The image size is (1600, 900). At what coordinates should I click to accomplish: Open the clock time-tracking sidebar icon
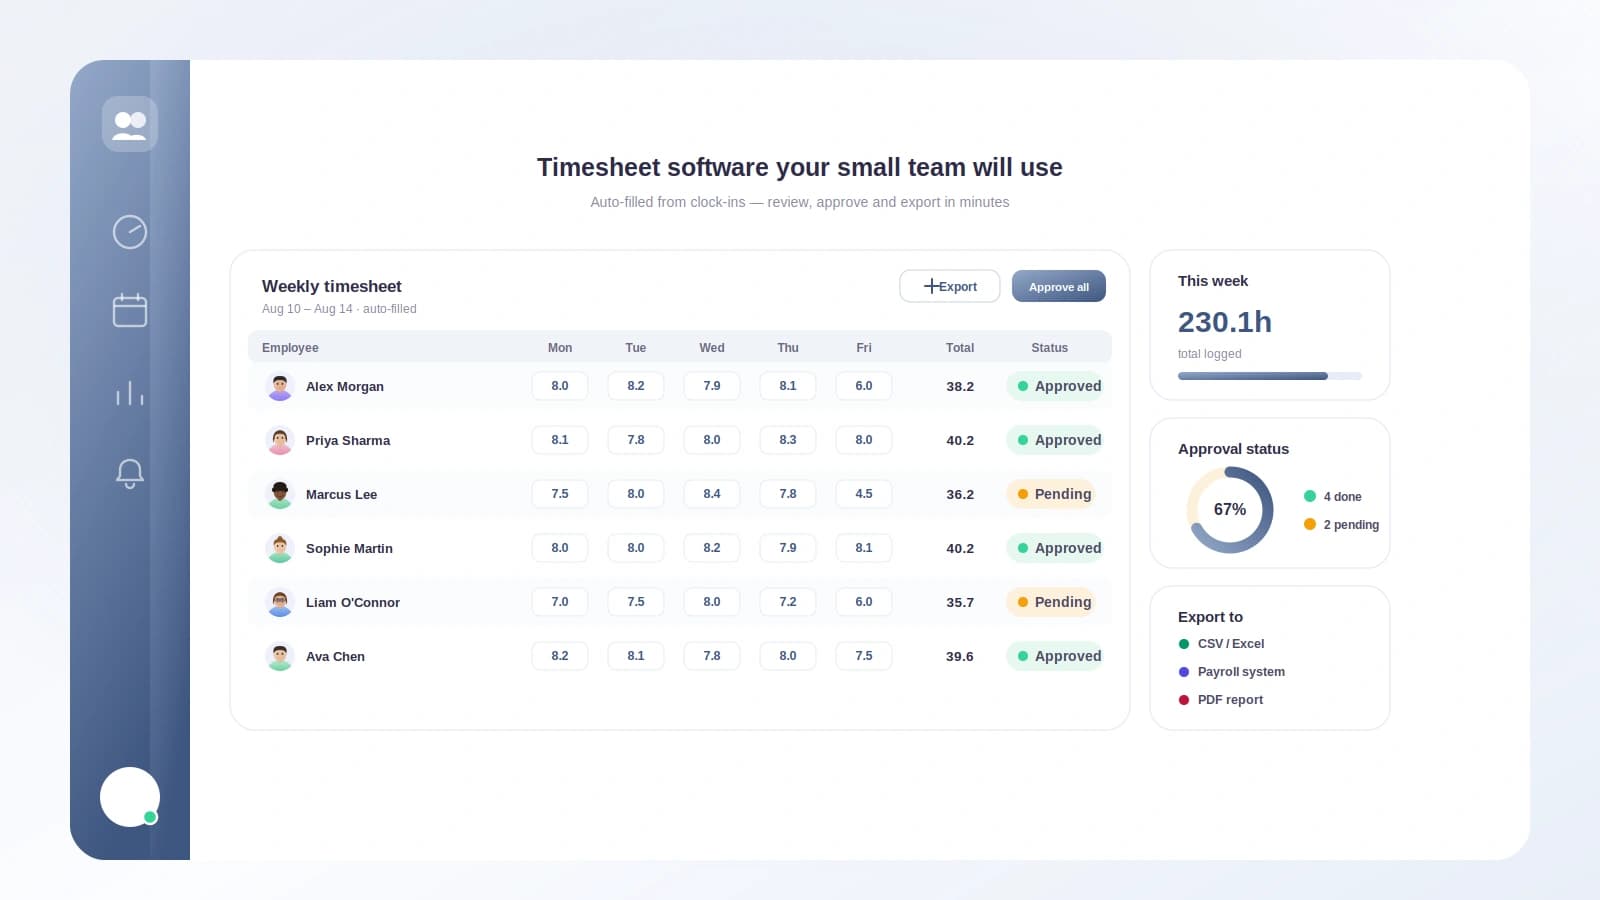click(x=130, y=232)
